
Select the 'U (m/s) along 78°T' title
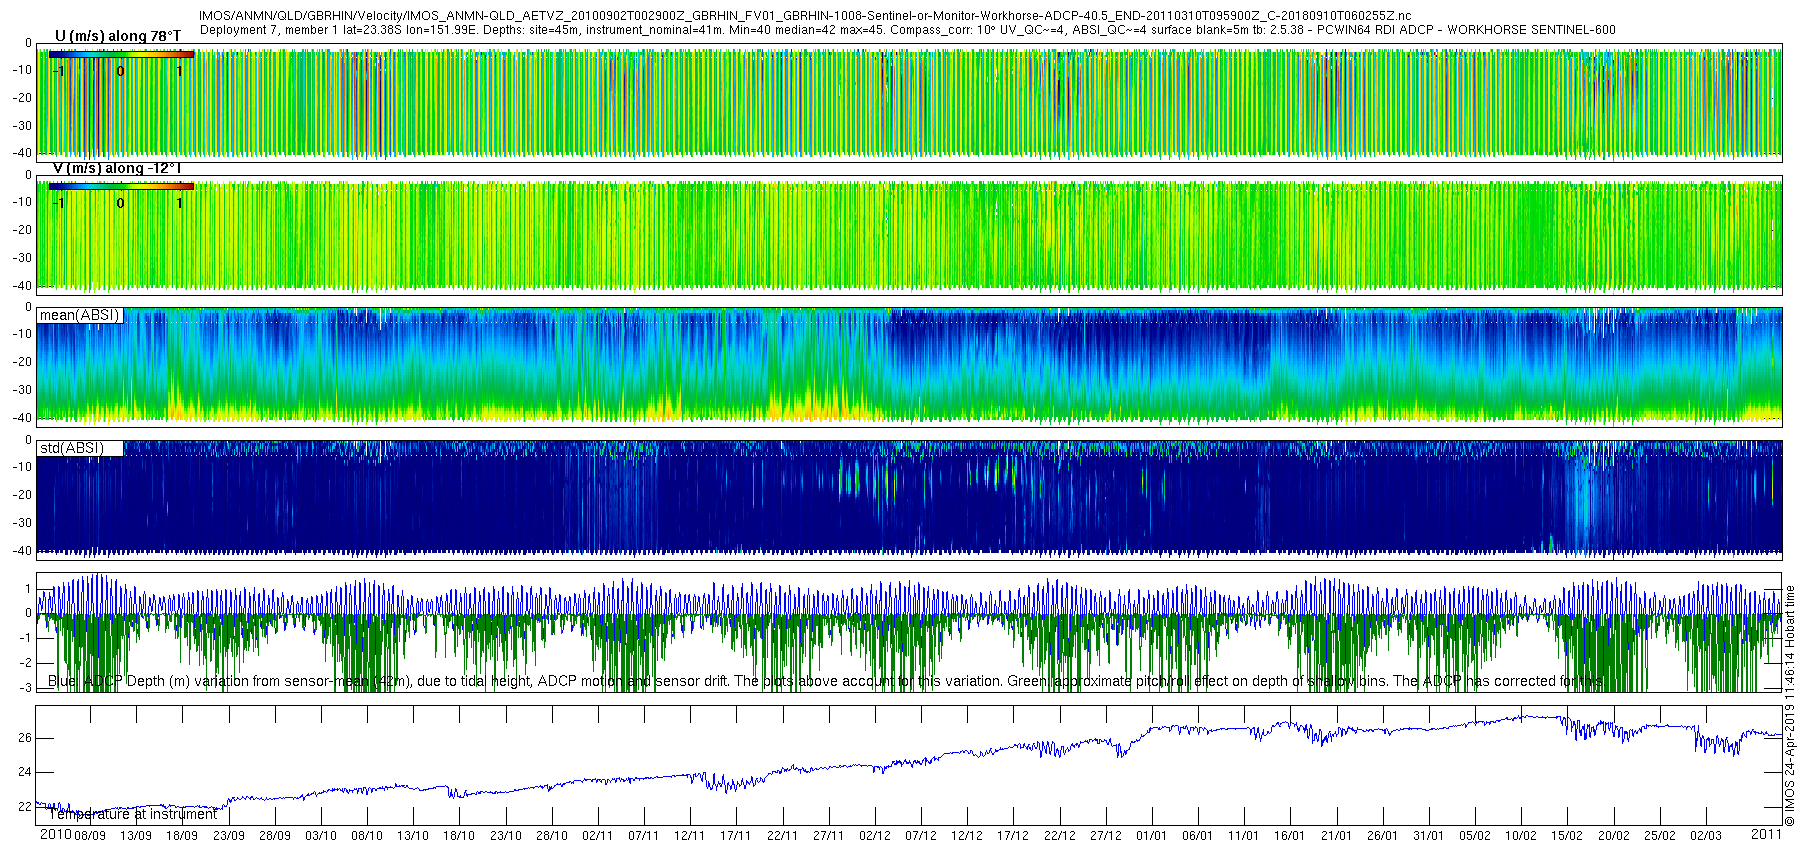point(118,36)
